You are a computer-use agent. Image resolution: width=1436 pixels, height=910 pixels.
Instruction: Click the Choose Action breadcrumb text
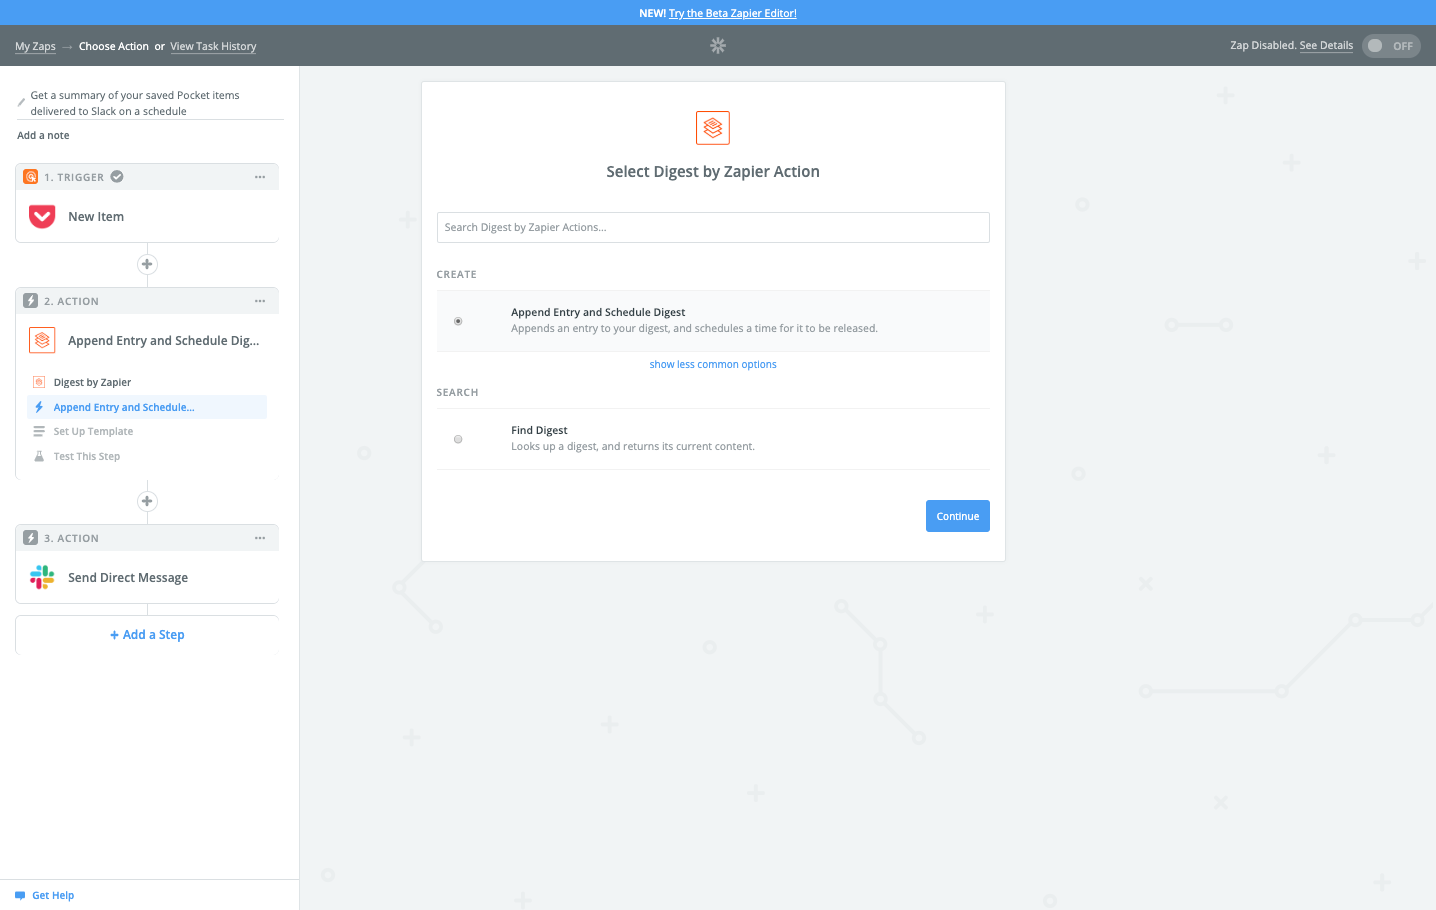[114, 47]
